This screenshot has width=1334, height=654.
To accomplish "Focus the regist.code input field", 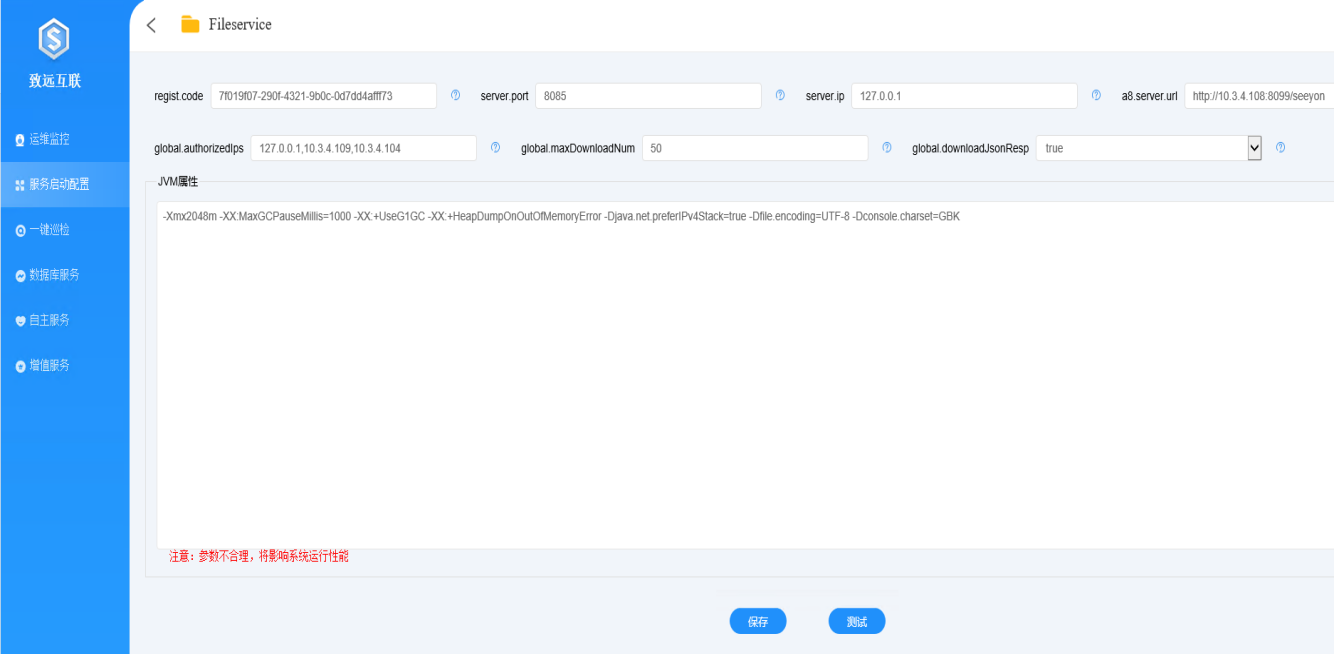I will tap(324, 96).
